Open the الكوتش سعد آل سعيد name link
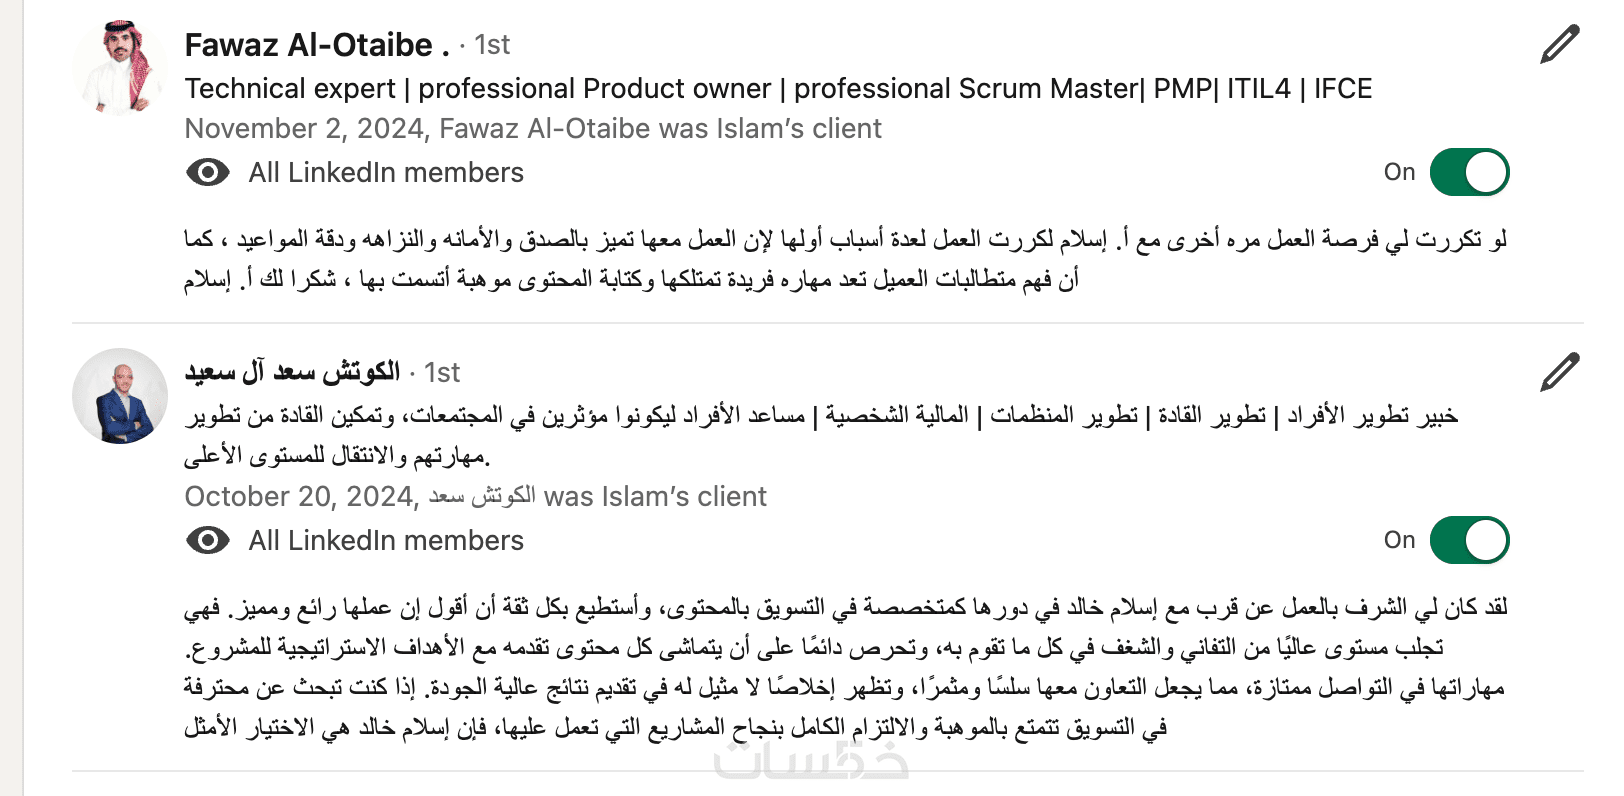 (x=292, y=373)
